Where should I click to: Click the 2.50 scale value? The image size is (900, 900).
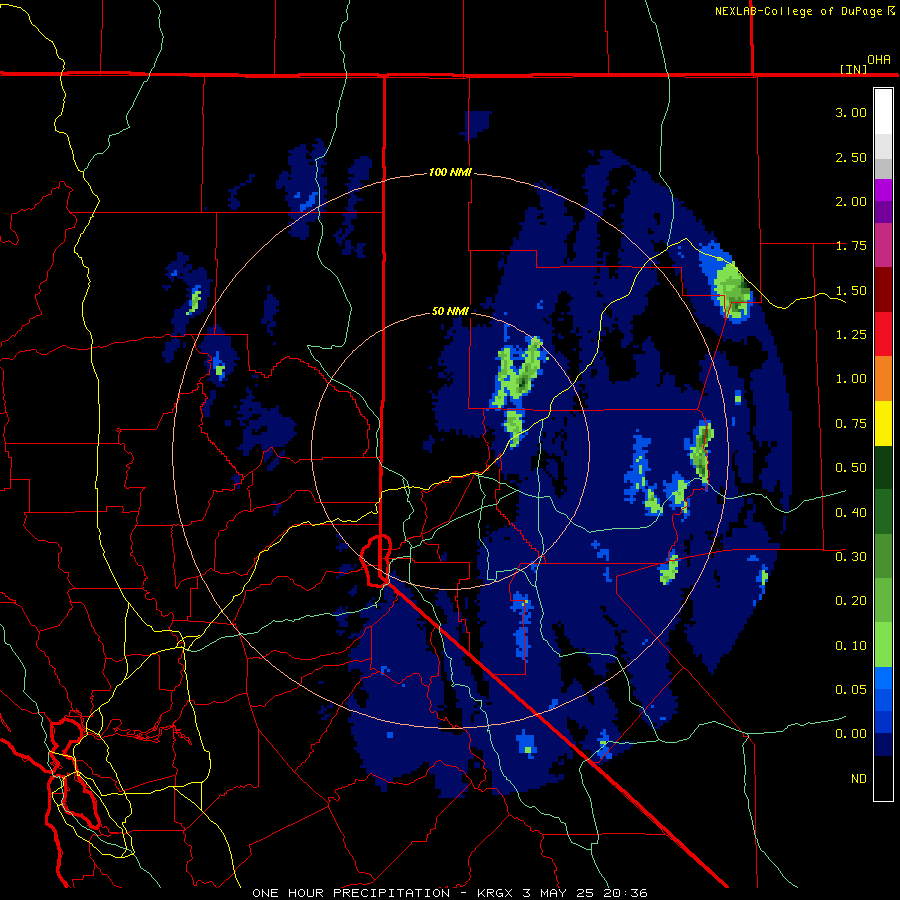851,157
